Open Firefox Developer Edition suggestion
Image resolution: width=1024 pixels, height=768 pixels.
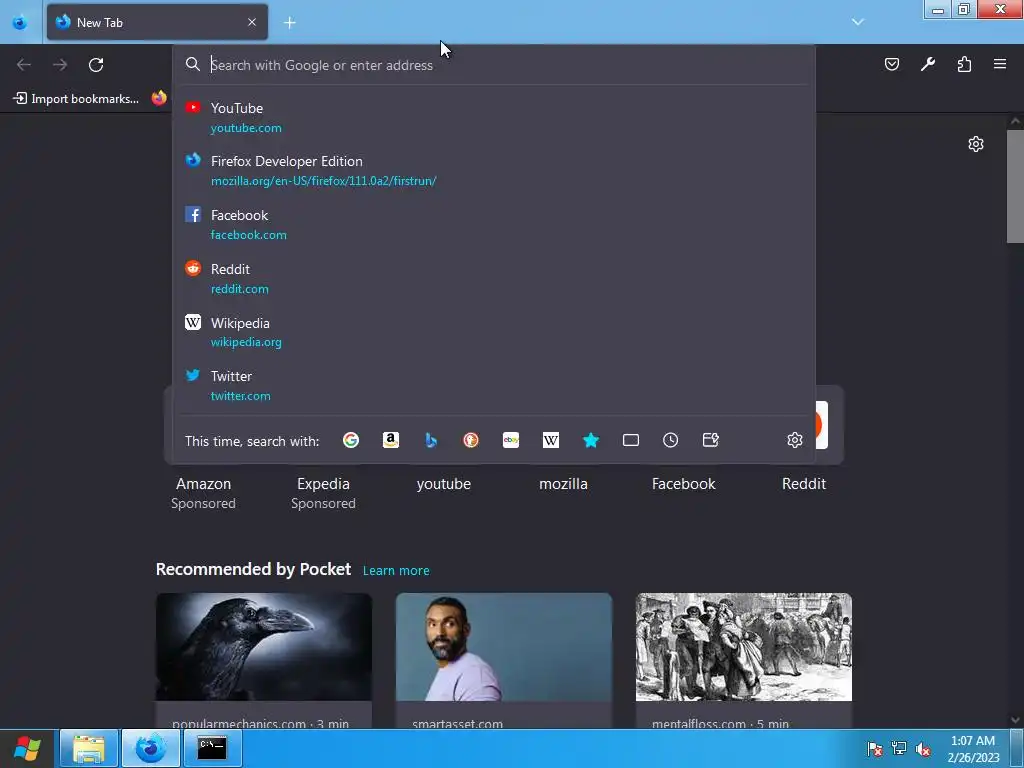click(x=494, y=170)
